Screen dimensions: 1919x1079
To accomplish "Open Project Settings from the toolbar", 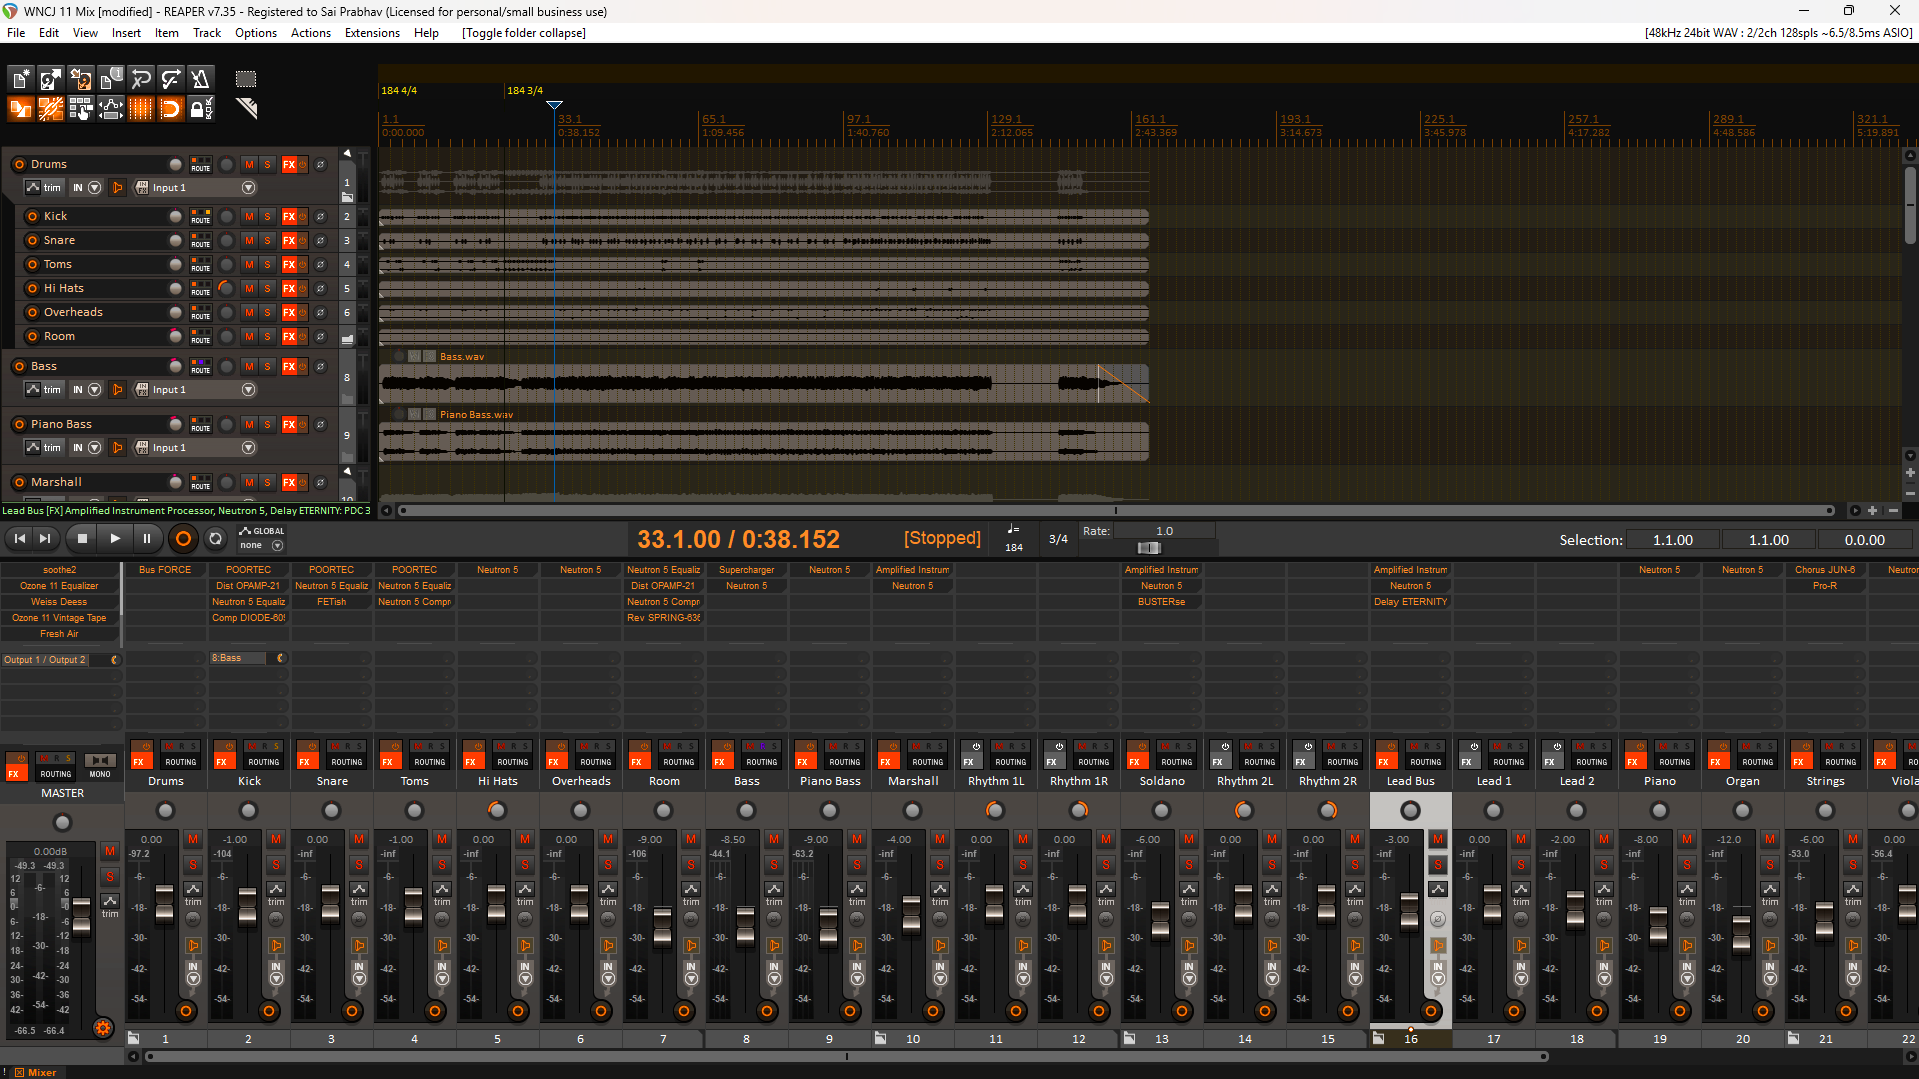I will pos(111,79).
